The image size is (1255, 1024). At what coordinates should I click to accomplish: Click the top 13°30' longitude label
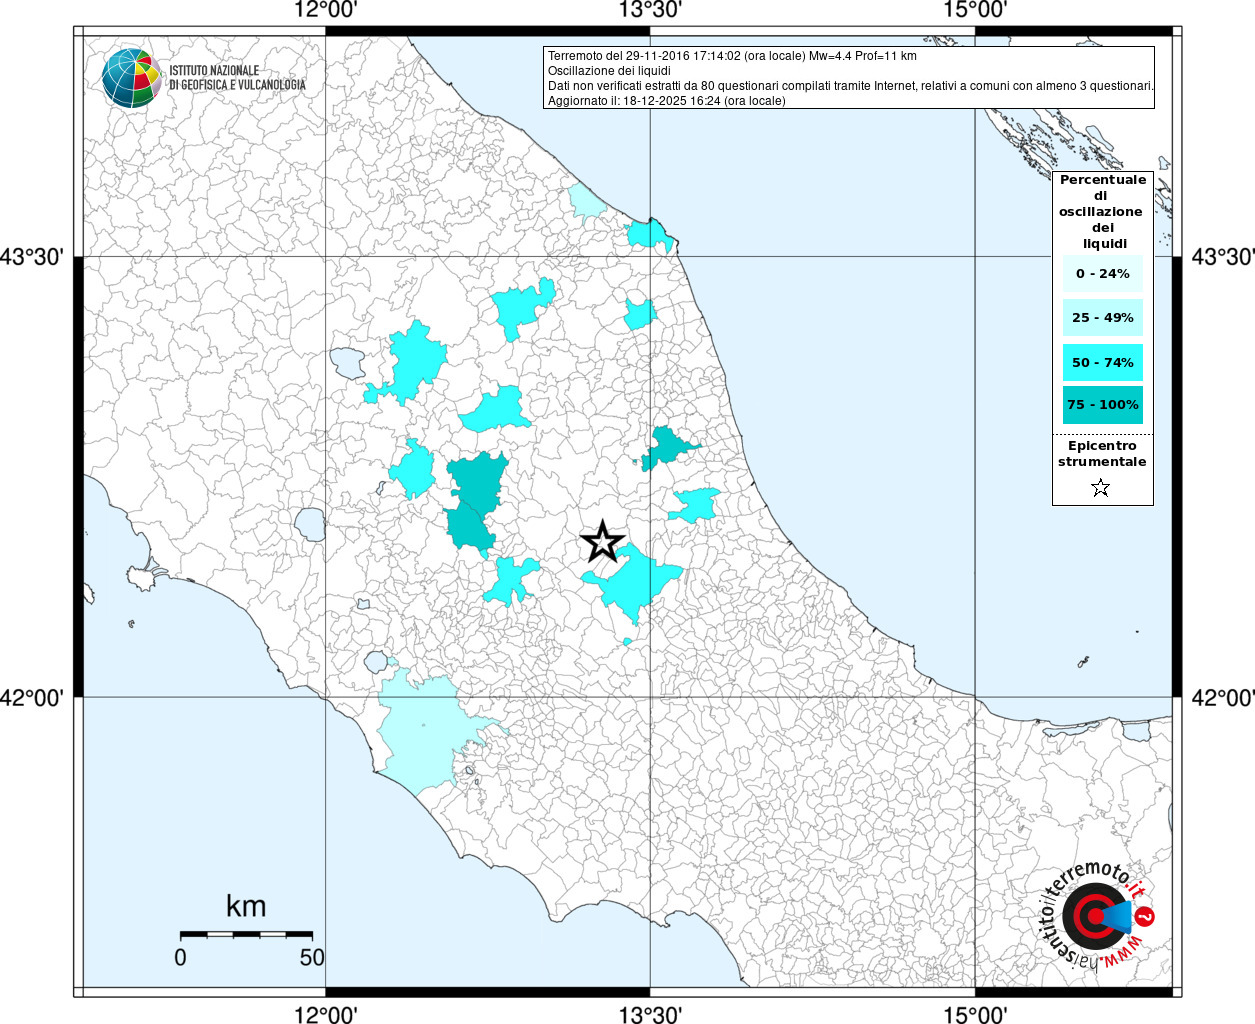click(x=650, y=10)
